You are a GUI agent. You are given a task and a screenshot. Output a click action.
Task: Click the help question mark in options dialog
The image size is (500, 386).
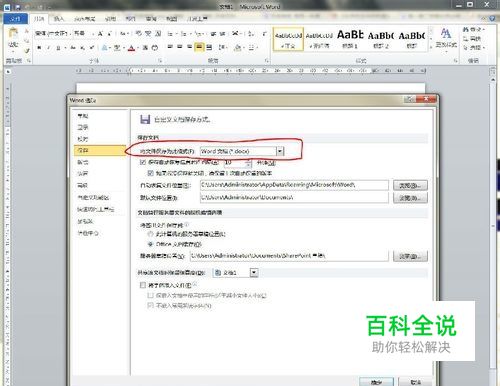pyautogui.click(x=410, y=99)
